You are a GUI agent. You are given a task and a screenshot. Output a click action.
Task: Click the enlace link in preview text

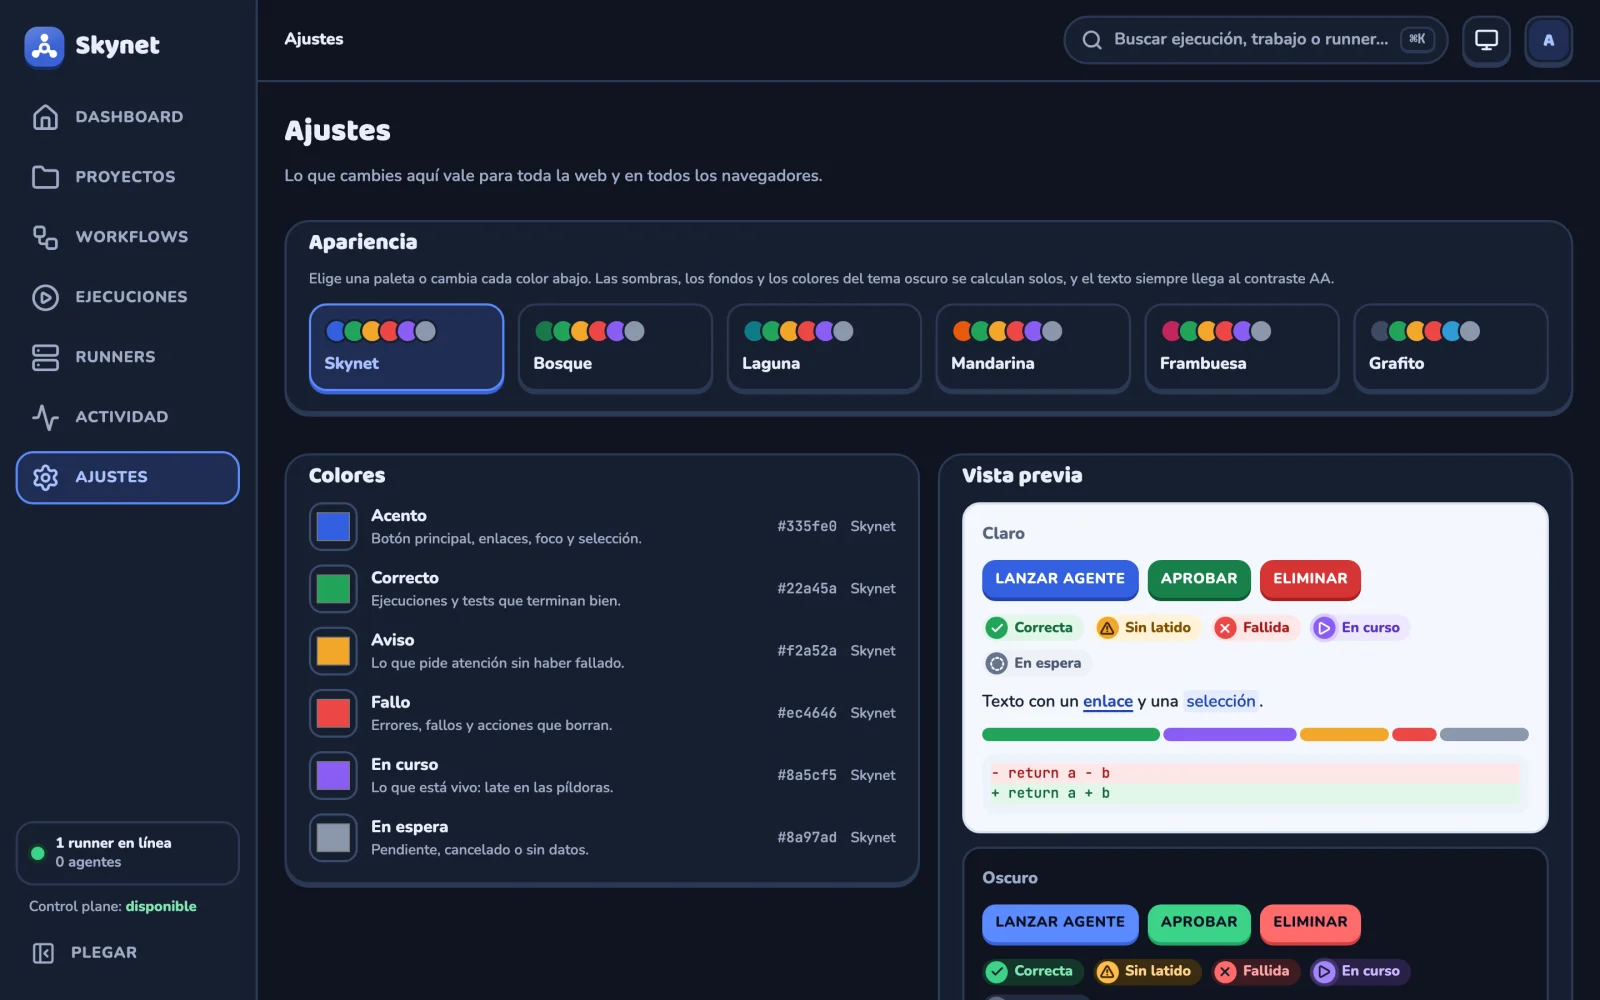click(1108, 702)
